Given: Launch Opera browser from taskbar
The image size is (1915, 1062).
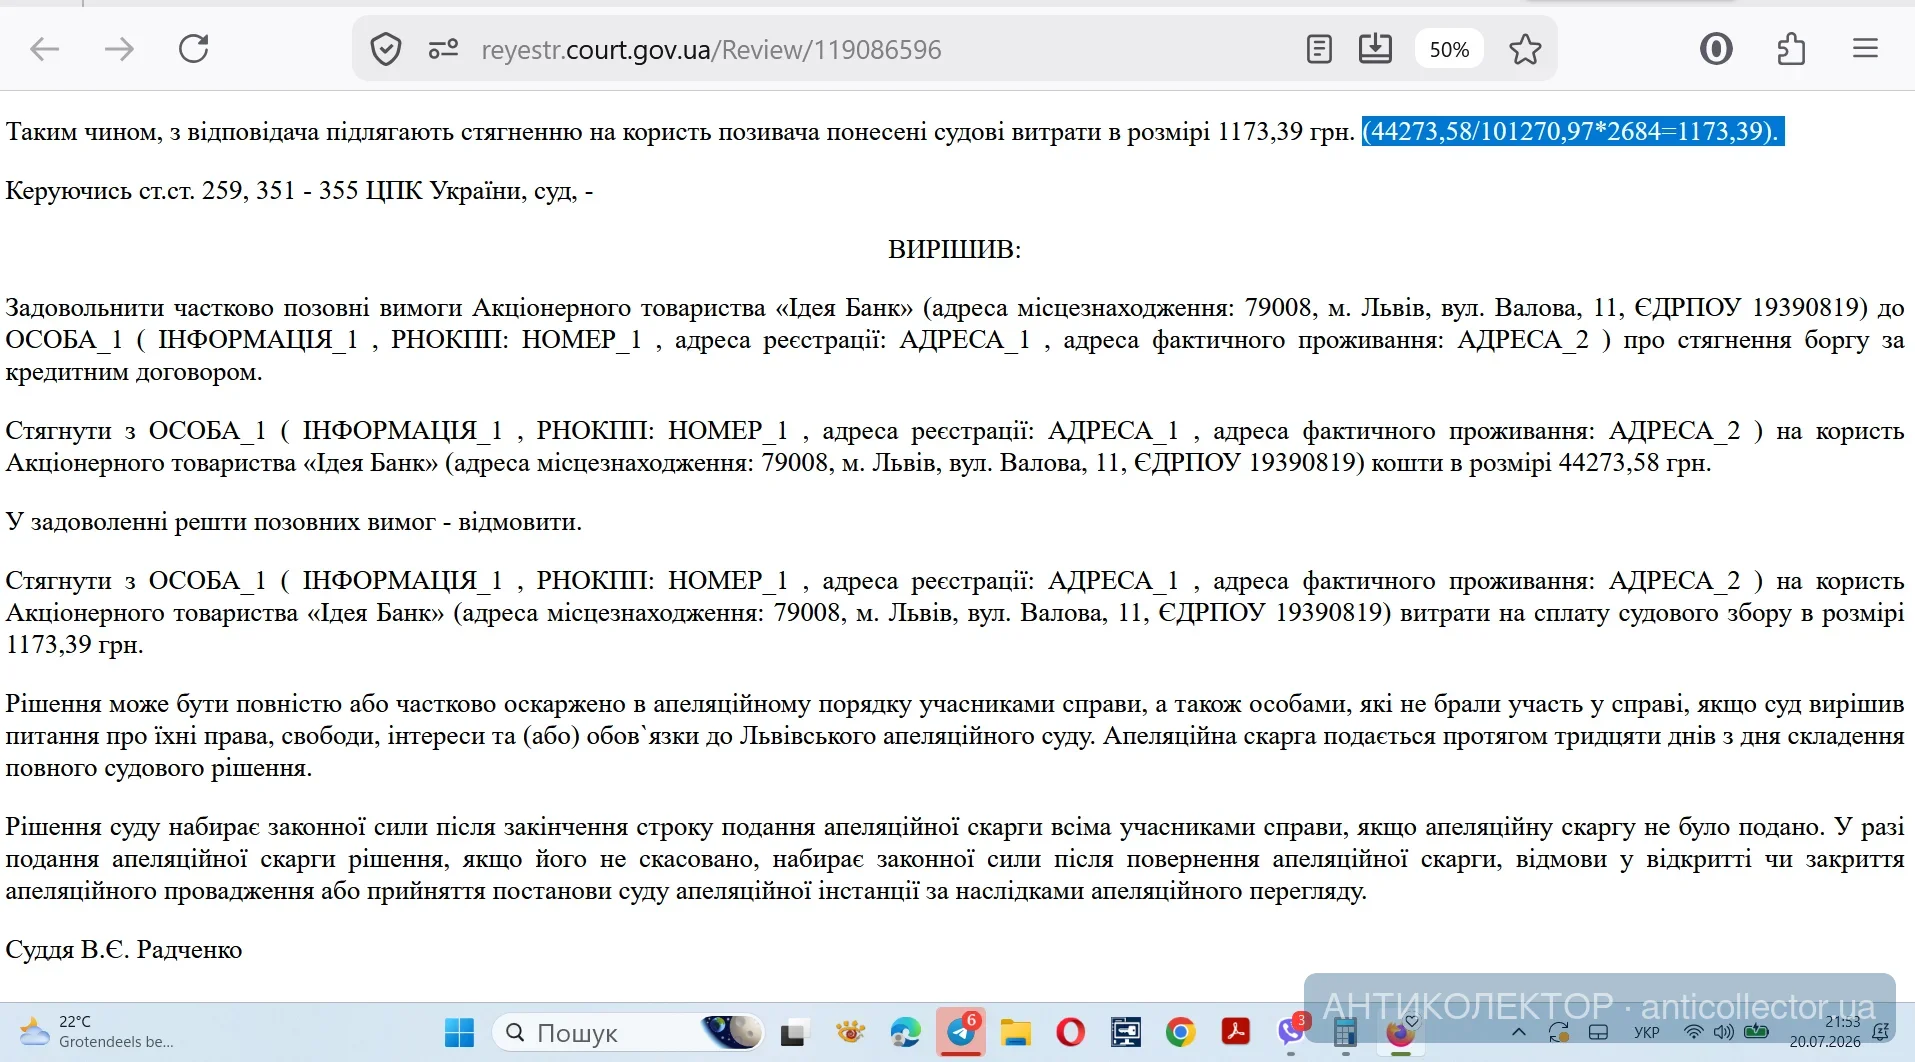Looking at the screenshot, I should pos(1071,1032).
